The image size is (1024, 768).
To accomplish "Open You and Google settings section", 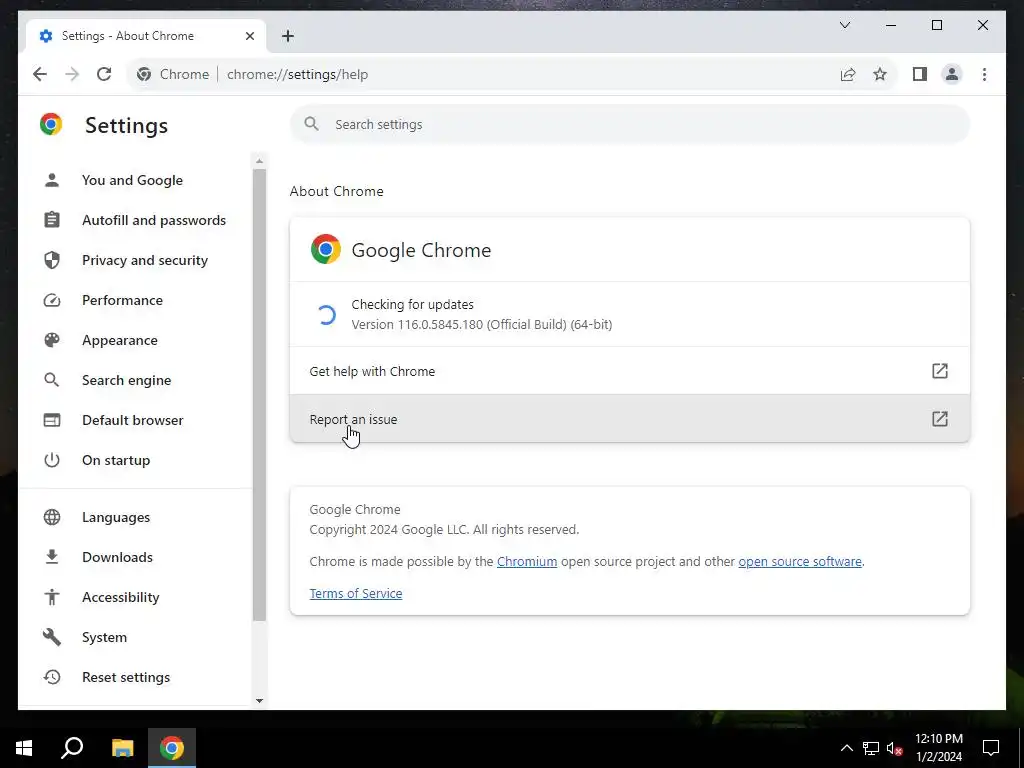I will pos(135,180).
